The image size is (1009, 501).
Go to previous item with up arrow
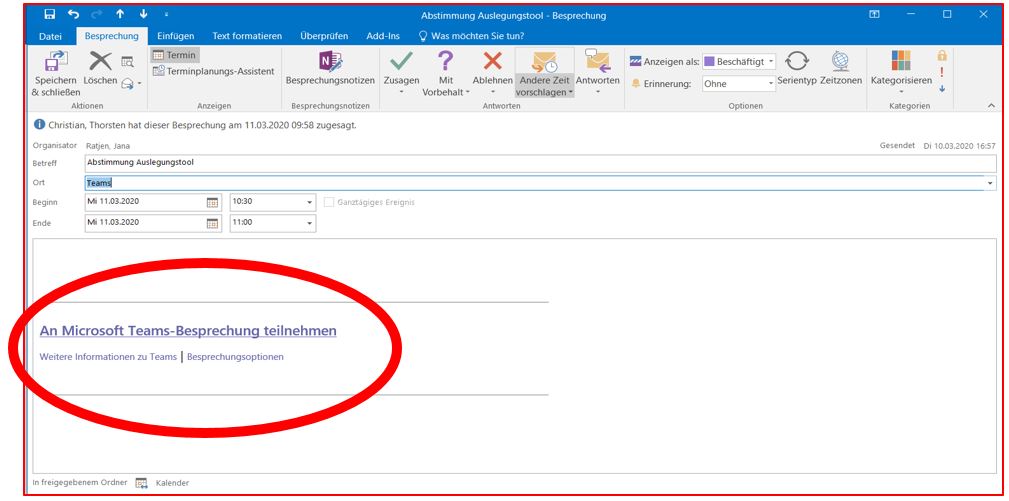tap(120, 14)
